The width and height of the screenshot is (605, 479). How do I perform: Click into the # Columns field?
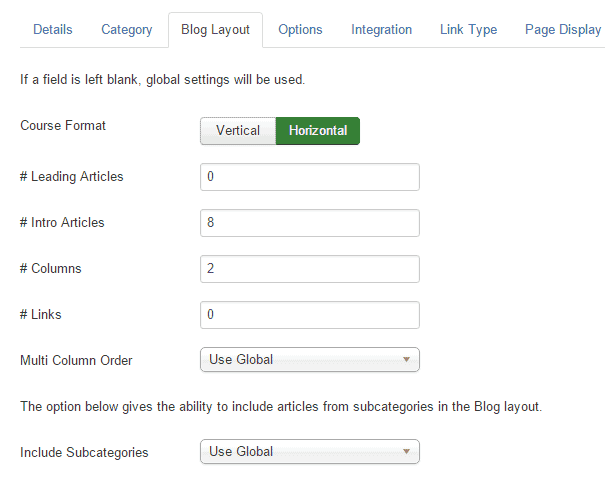coord(309,269)
